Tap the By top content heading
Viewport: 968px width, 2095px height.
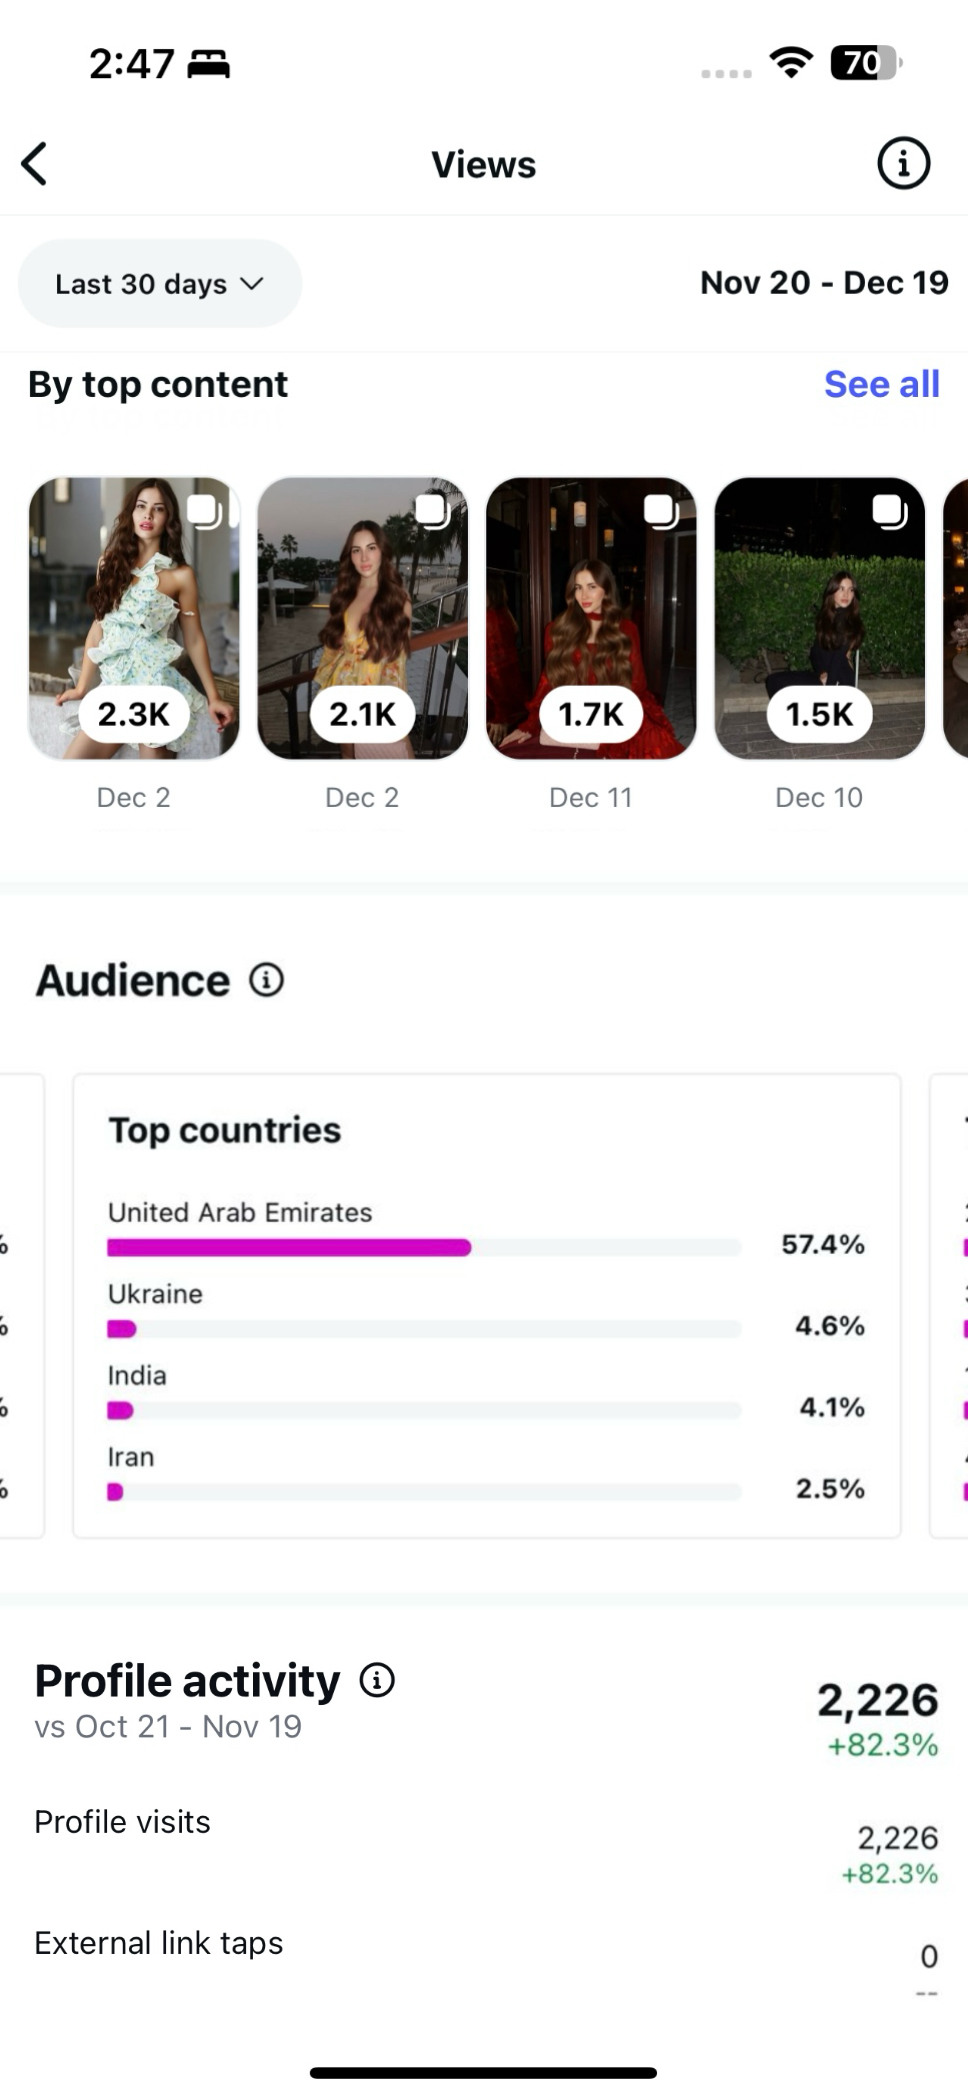[158, 385]
